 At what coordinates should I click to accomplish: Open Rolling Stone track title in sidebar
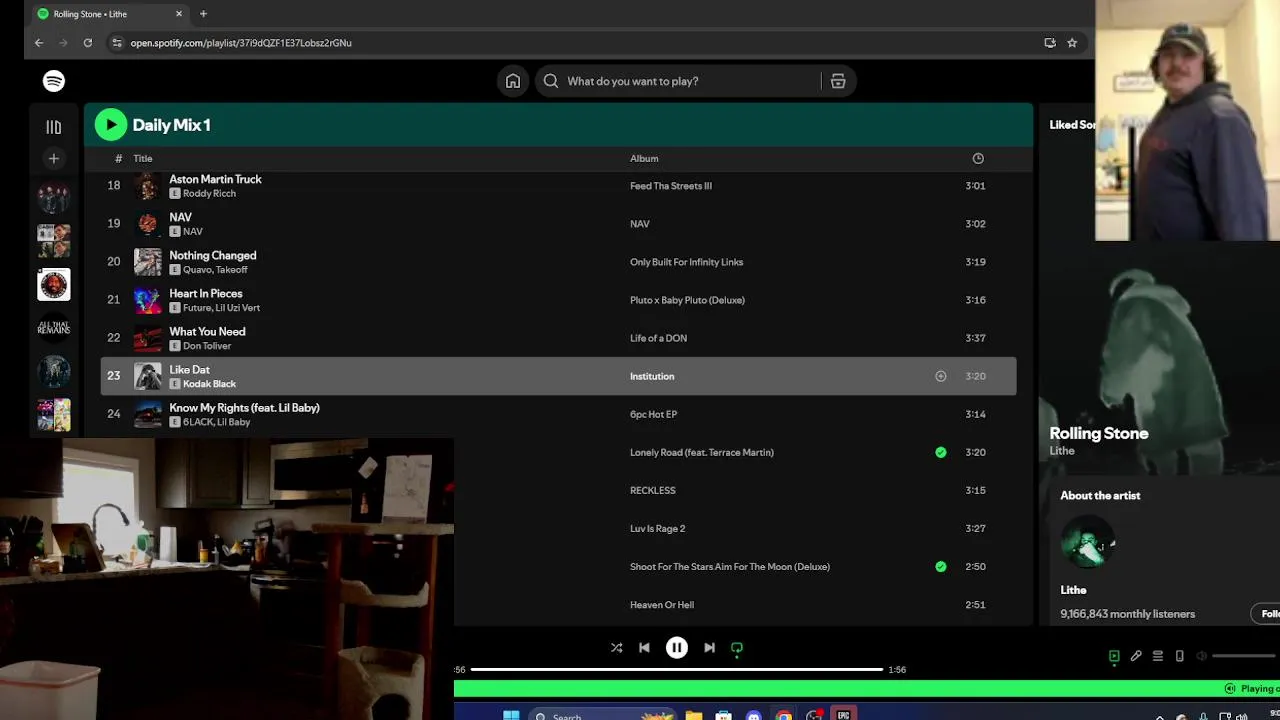pyautogui.click(x=1099, y=433)
